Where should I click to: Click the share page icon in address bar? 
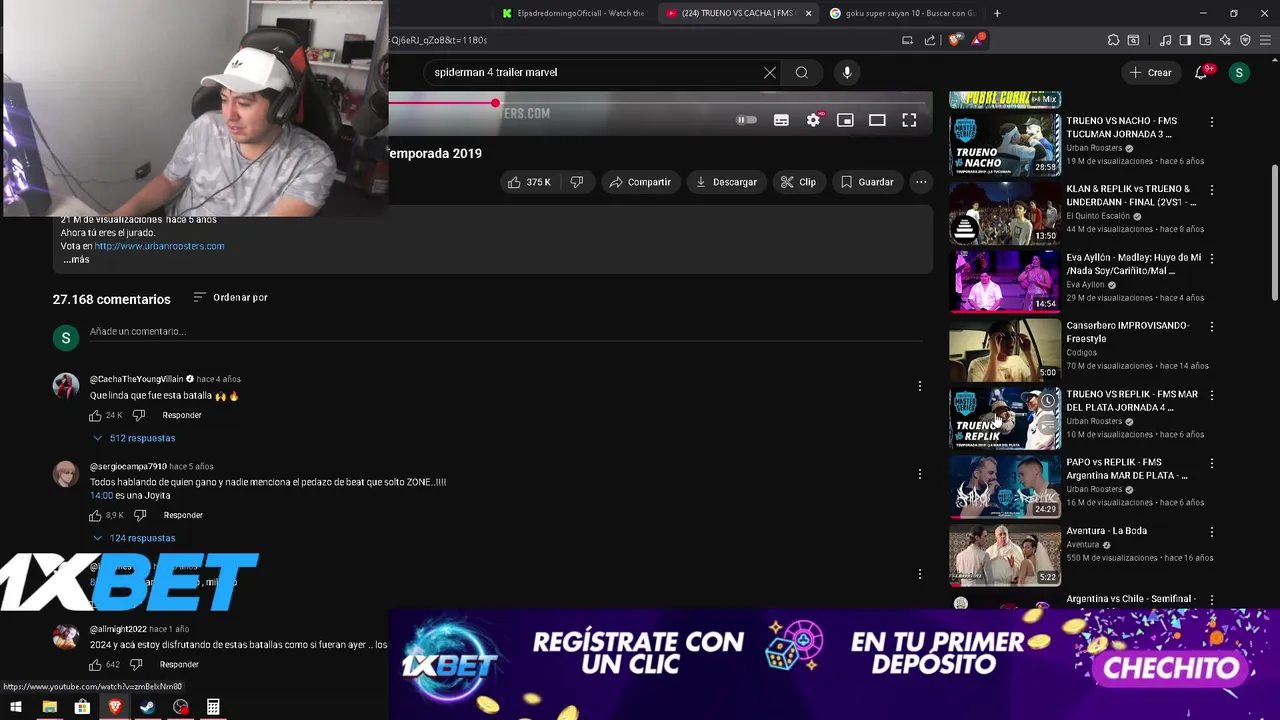(930, 40)
